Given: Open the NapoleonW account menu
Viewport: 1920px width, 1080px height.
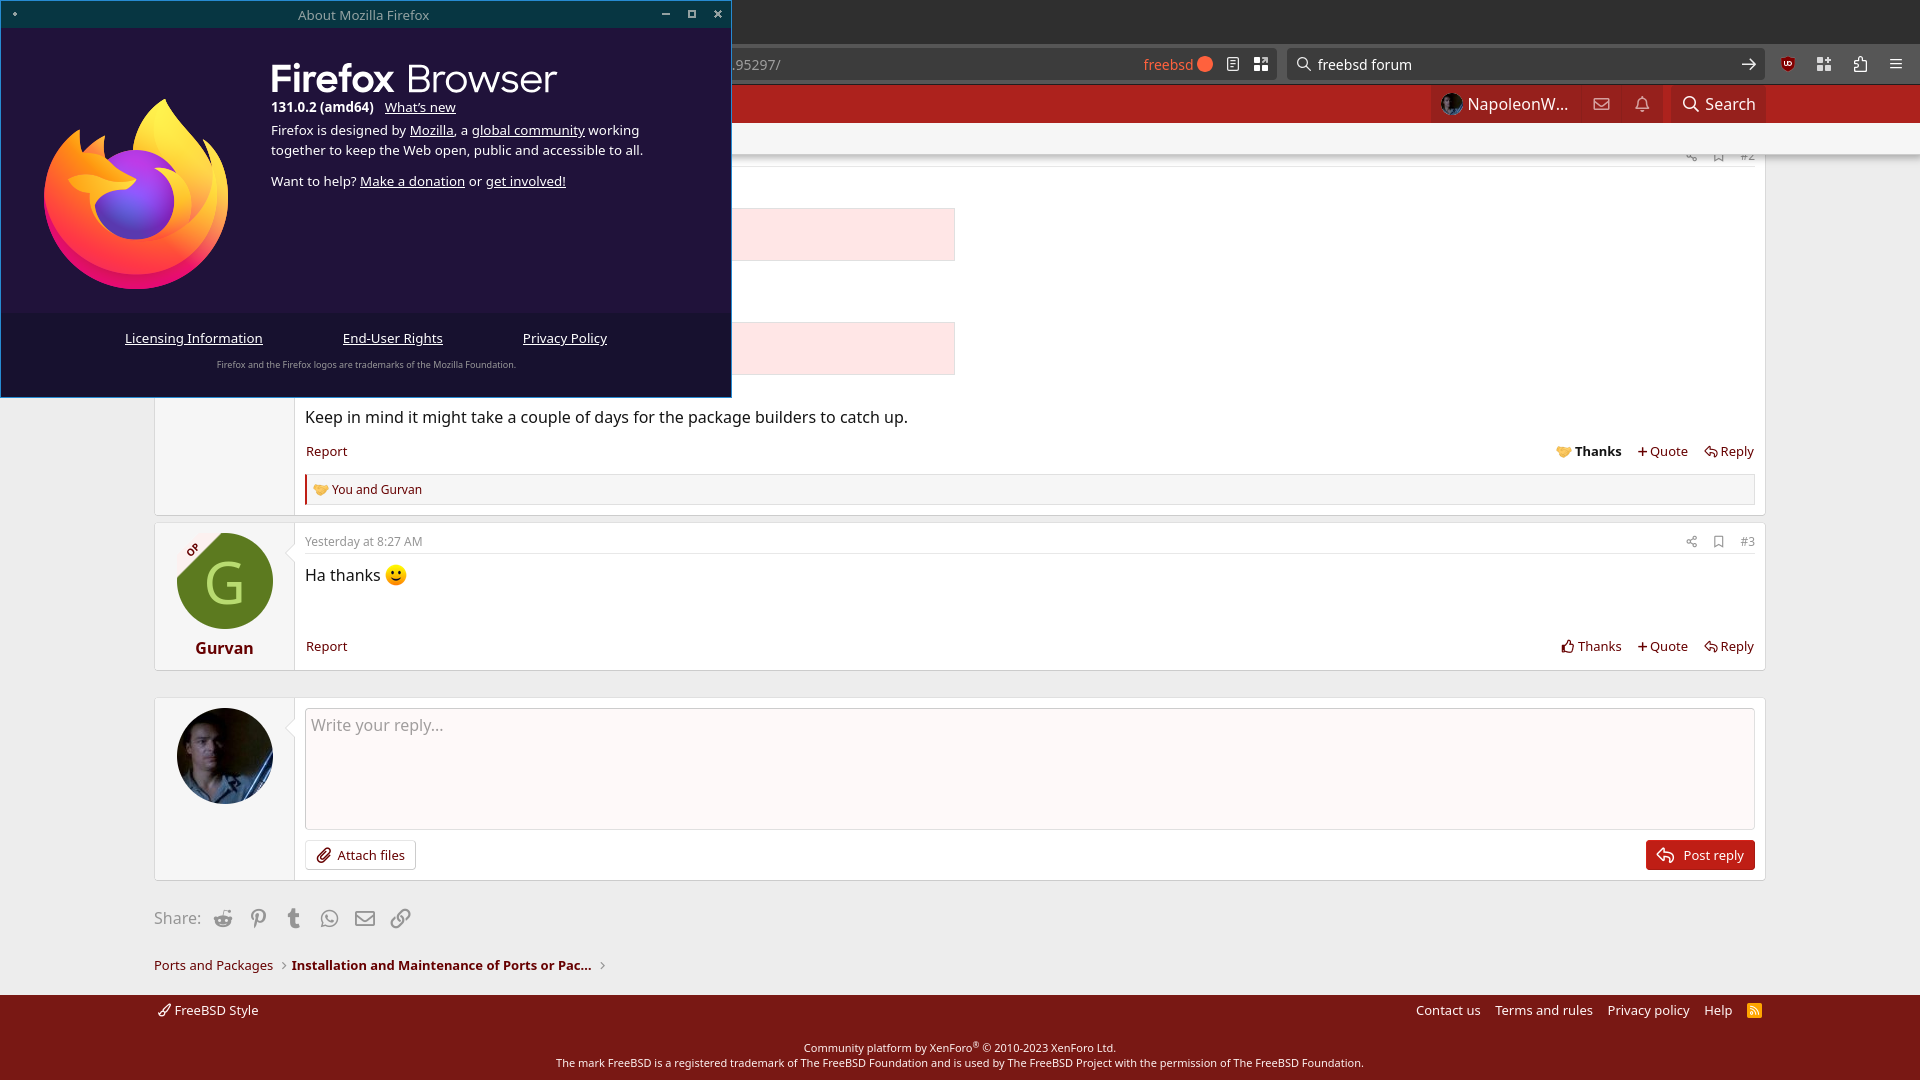Looking at the screenshot, I should tap(1505, 104).
